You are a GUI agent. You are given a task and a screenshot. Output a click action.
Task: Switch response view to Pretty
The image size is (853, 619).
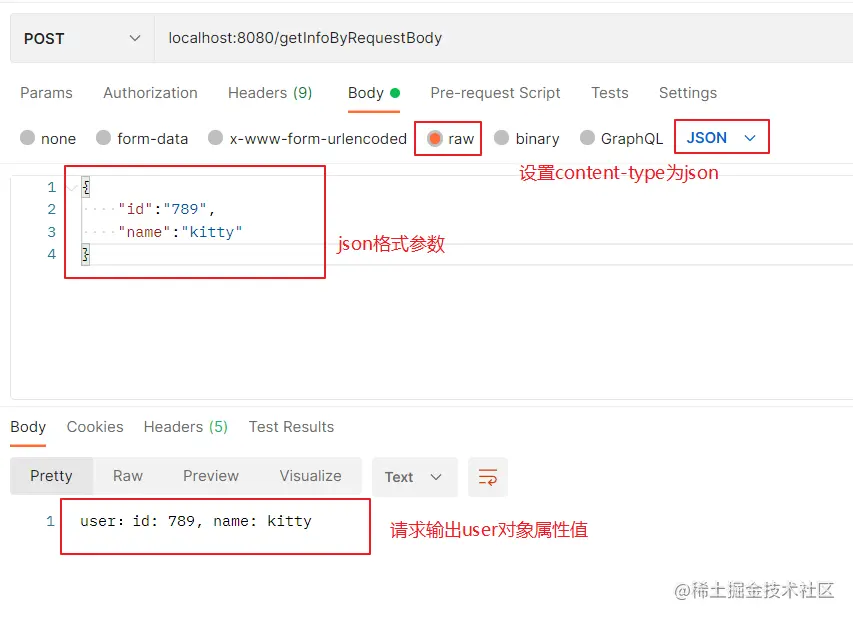click(x=51, y=476)
